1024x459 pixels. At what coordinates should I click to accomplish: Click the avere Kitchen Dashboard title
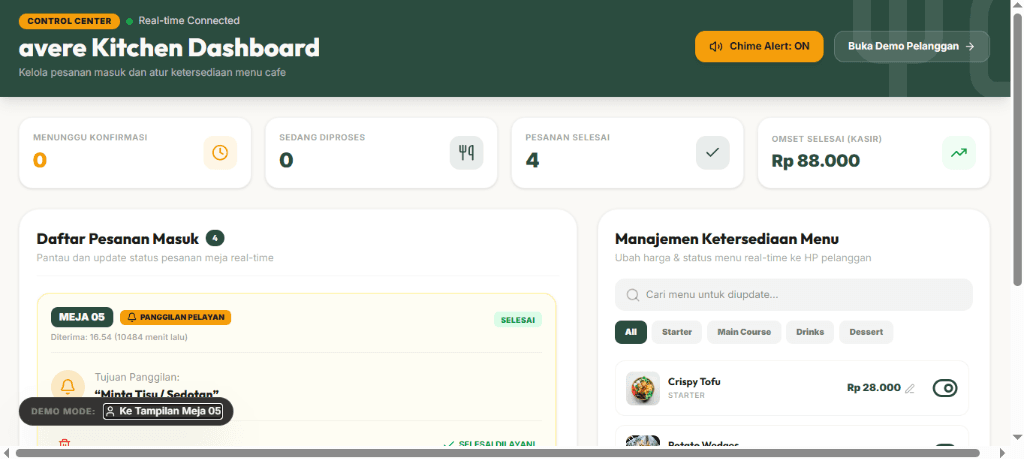click(169, 48)
